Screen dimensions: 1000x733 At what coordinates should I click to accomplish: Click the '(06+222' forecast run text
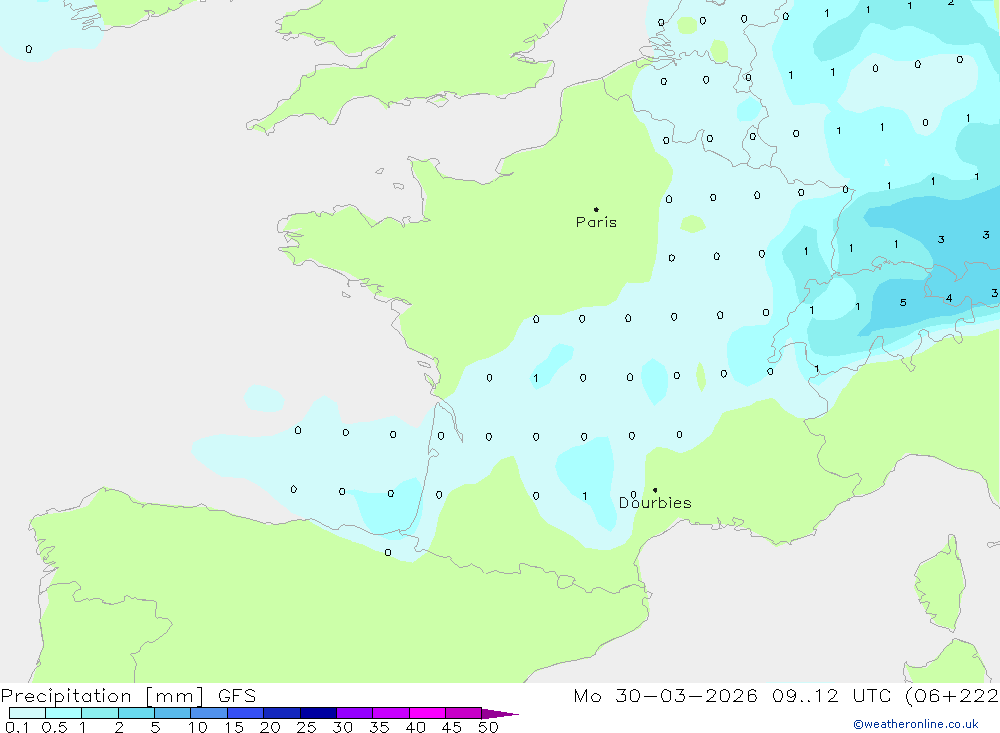pos(952,696)
